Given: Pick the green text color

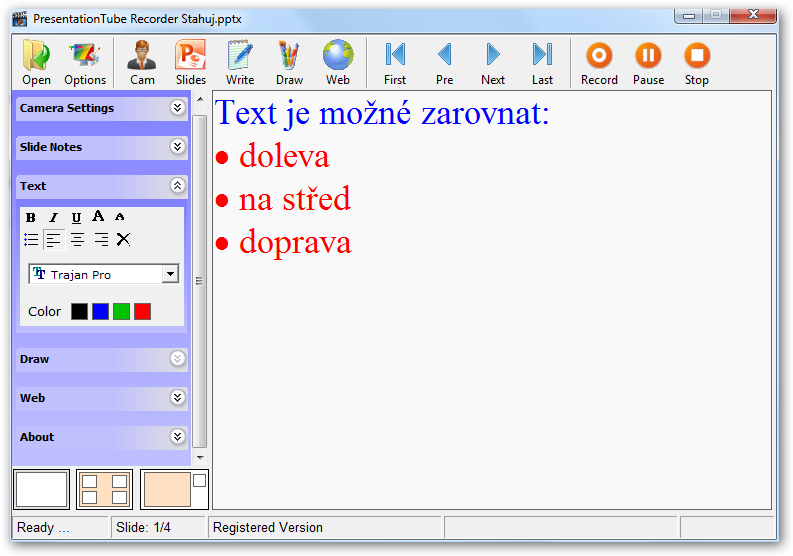Looking at the screenshot, I should (x=121, y=312).
